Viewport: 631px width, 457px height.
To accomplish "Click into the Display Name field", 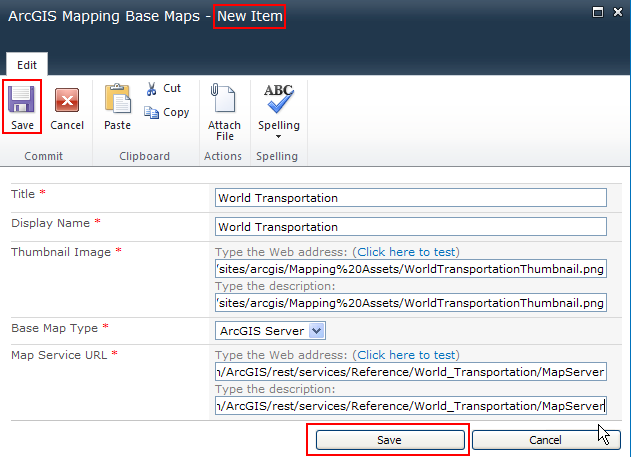I will [410, 227].
